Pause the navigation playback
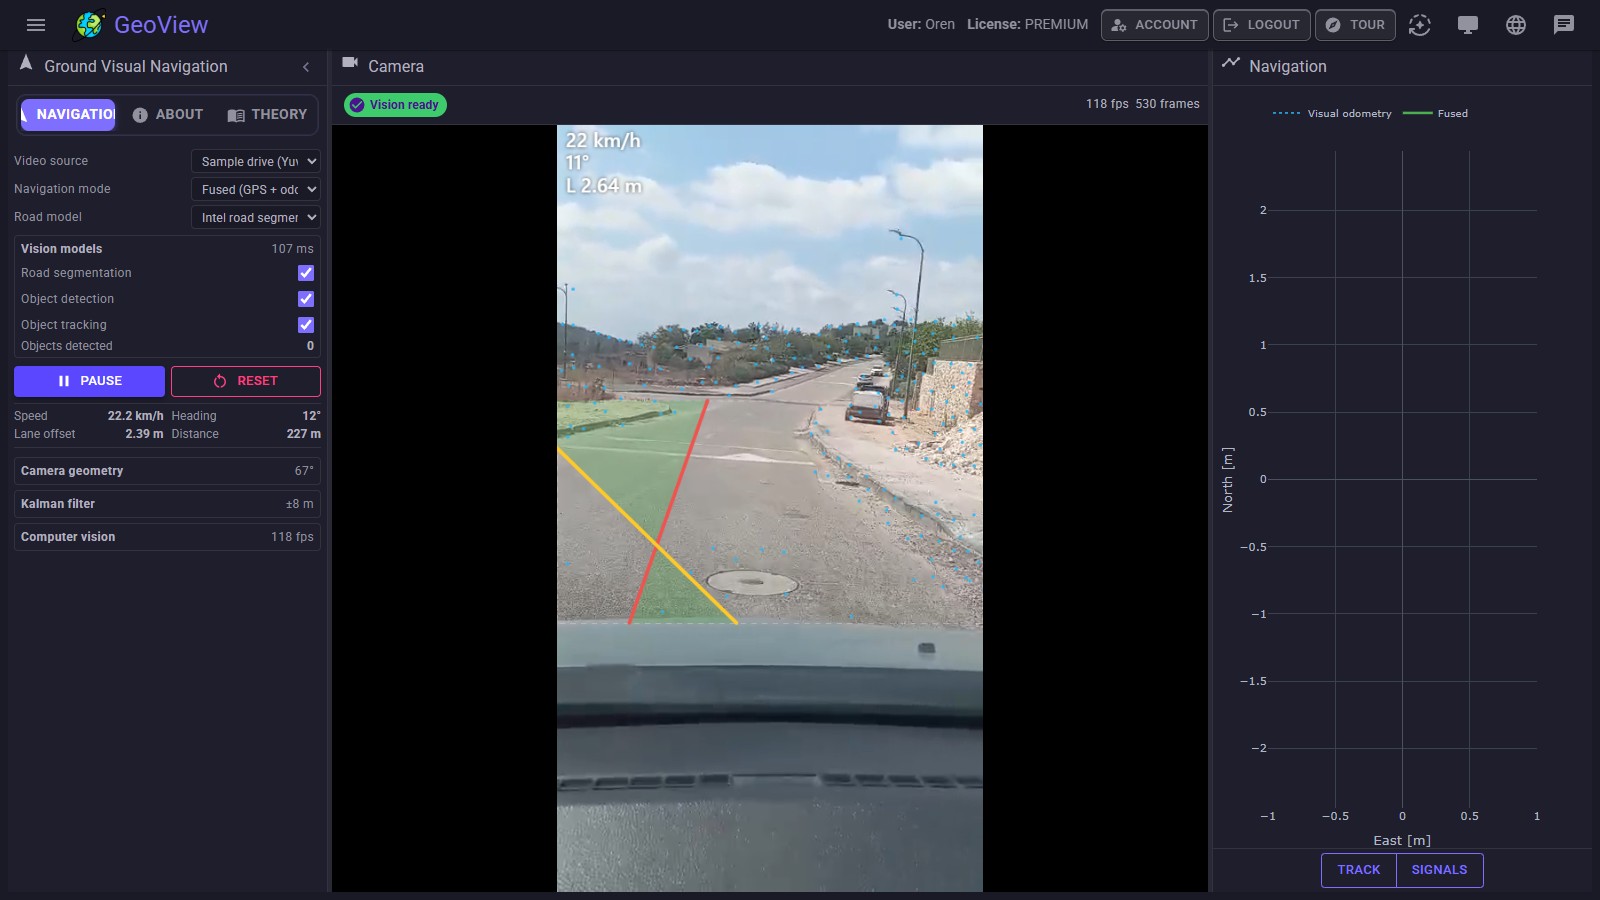The width and height of the screenshot is (1600, 900). coord(89,381)
